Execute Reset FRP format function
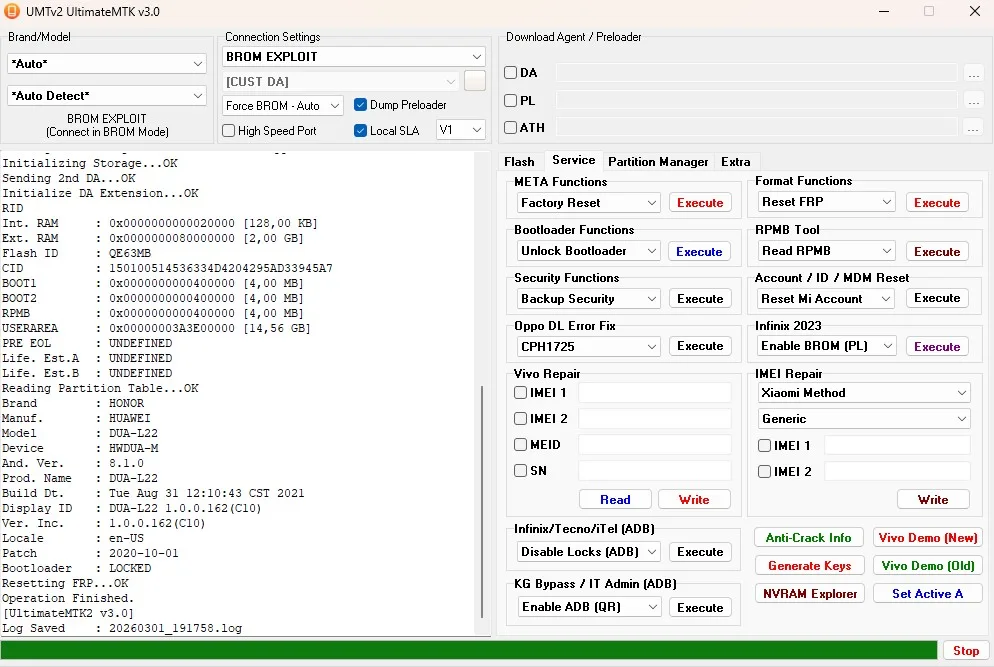This screenshot has height=667, width=994. tap(937, 203)
